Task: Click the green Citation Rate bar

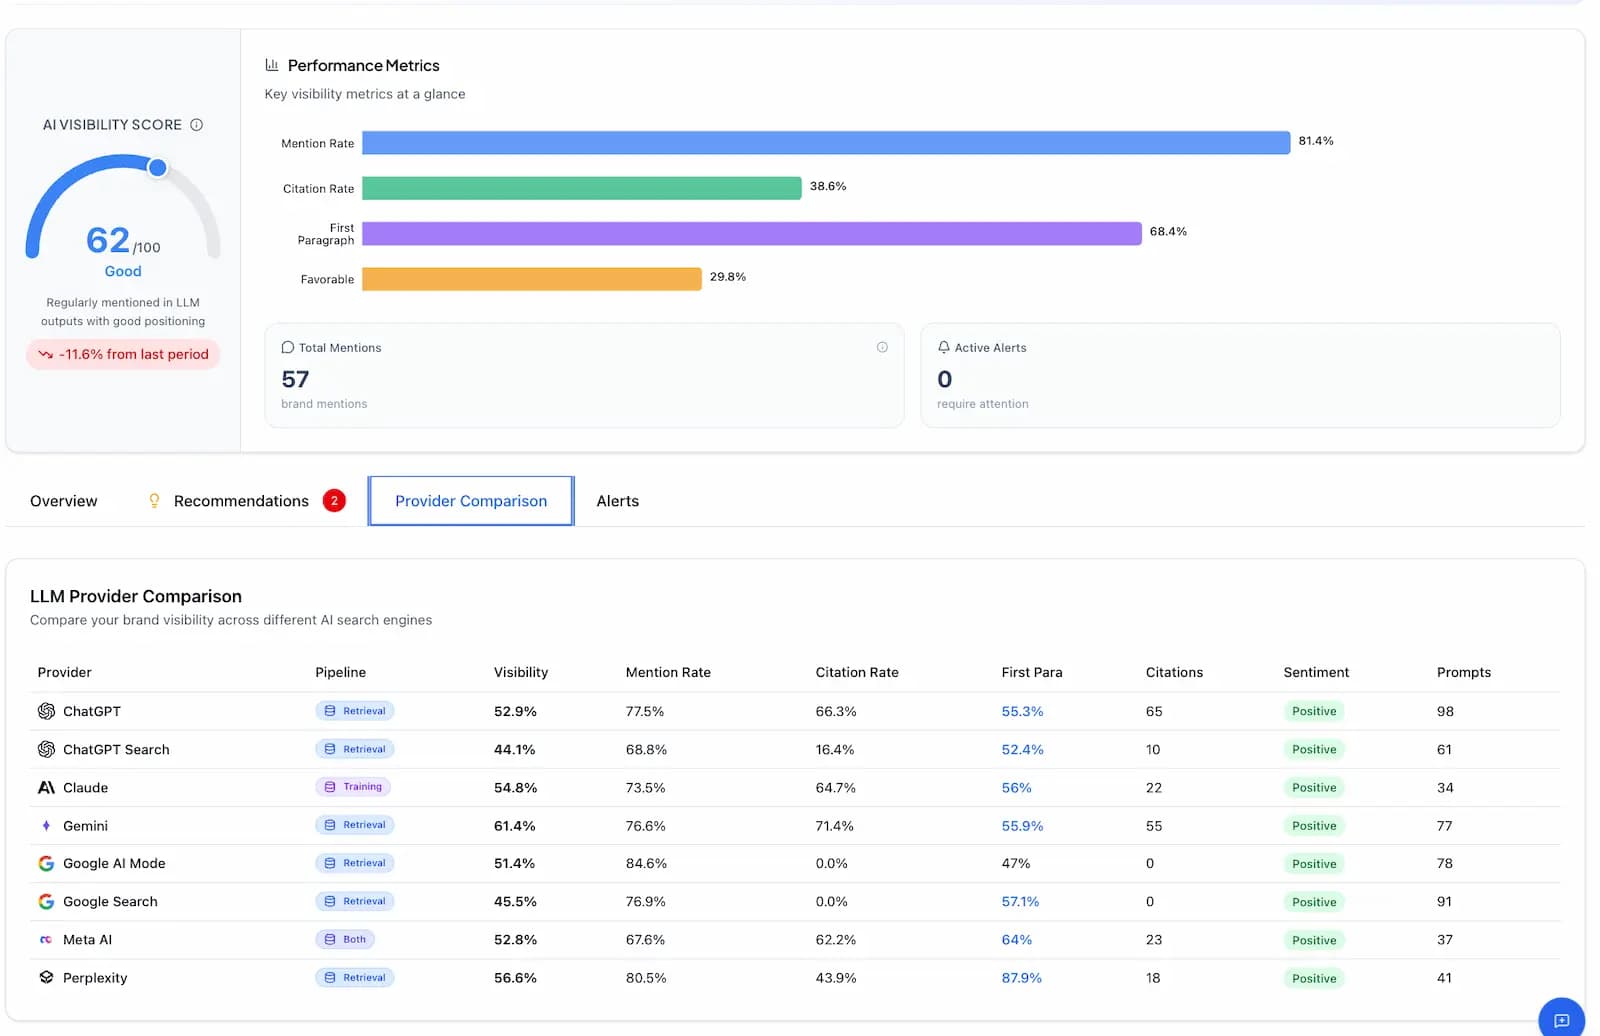Action: point(582,188)
